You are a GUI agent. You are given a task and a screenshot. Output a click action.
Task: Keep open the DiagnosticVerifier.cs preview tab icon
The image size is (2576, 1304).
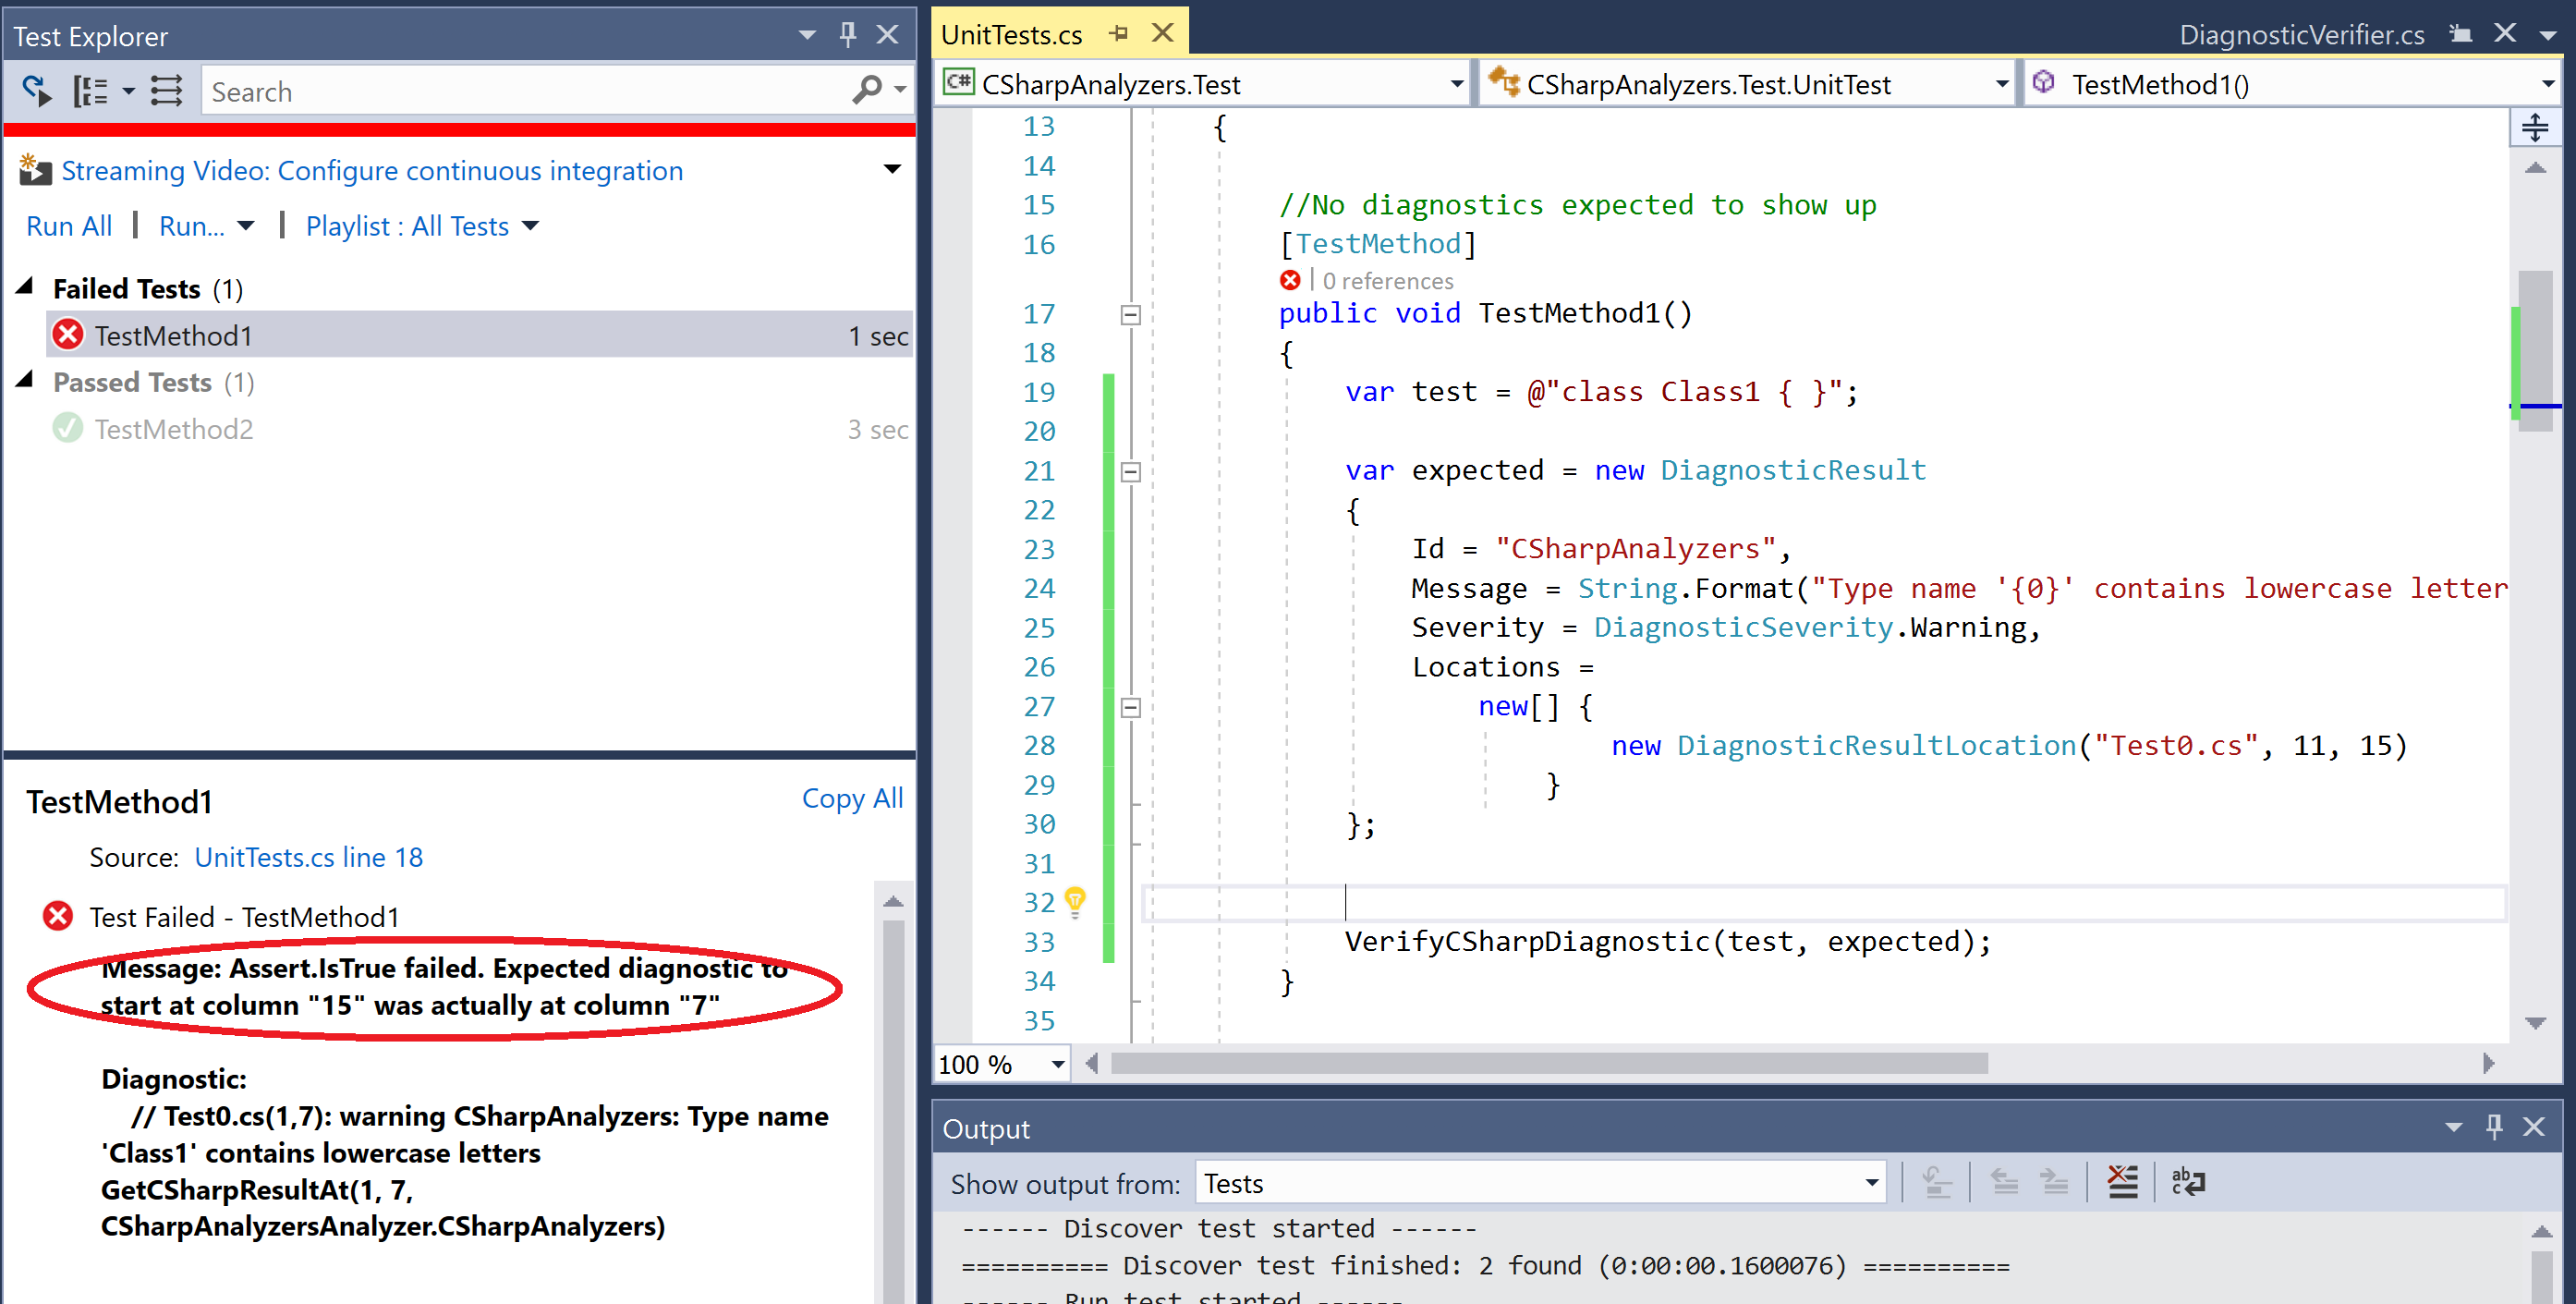(2462, 34)
